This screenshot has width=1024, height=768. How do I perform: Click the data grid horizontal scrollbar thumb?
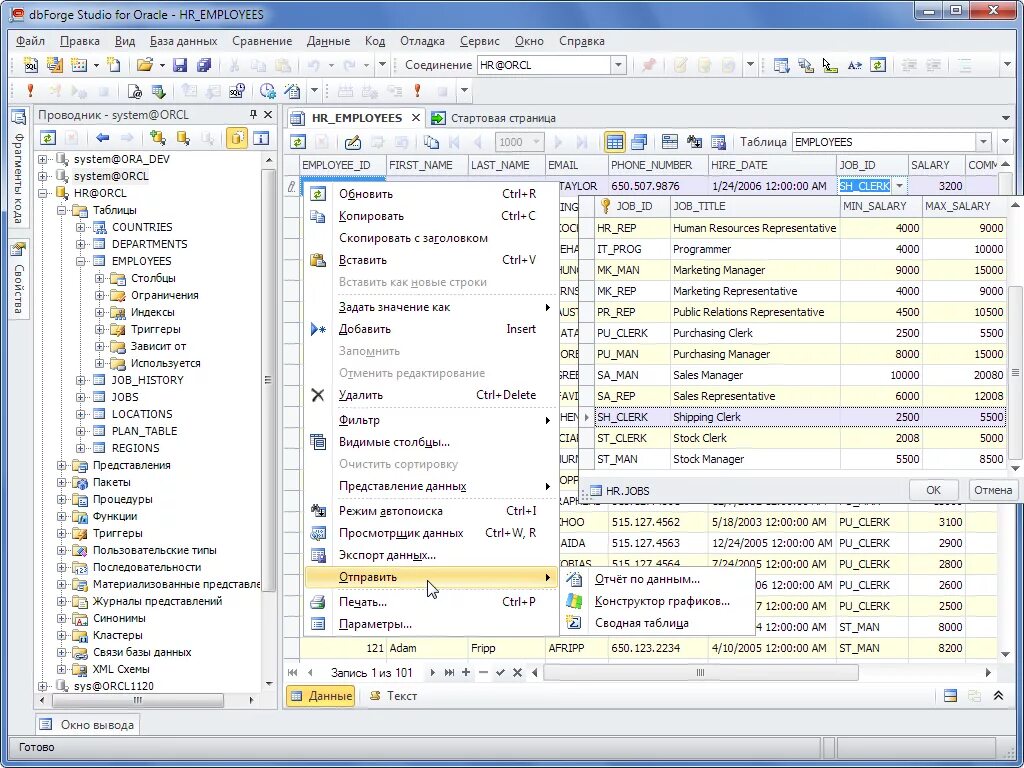pos(701,673)
